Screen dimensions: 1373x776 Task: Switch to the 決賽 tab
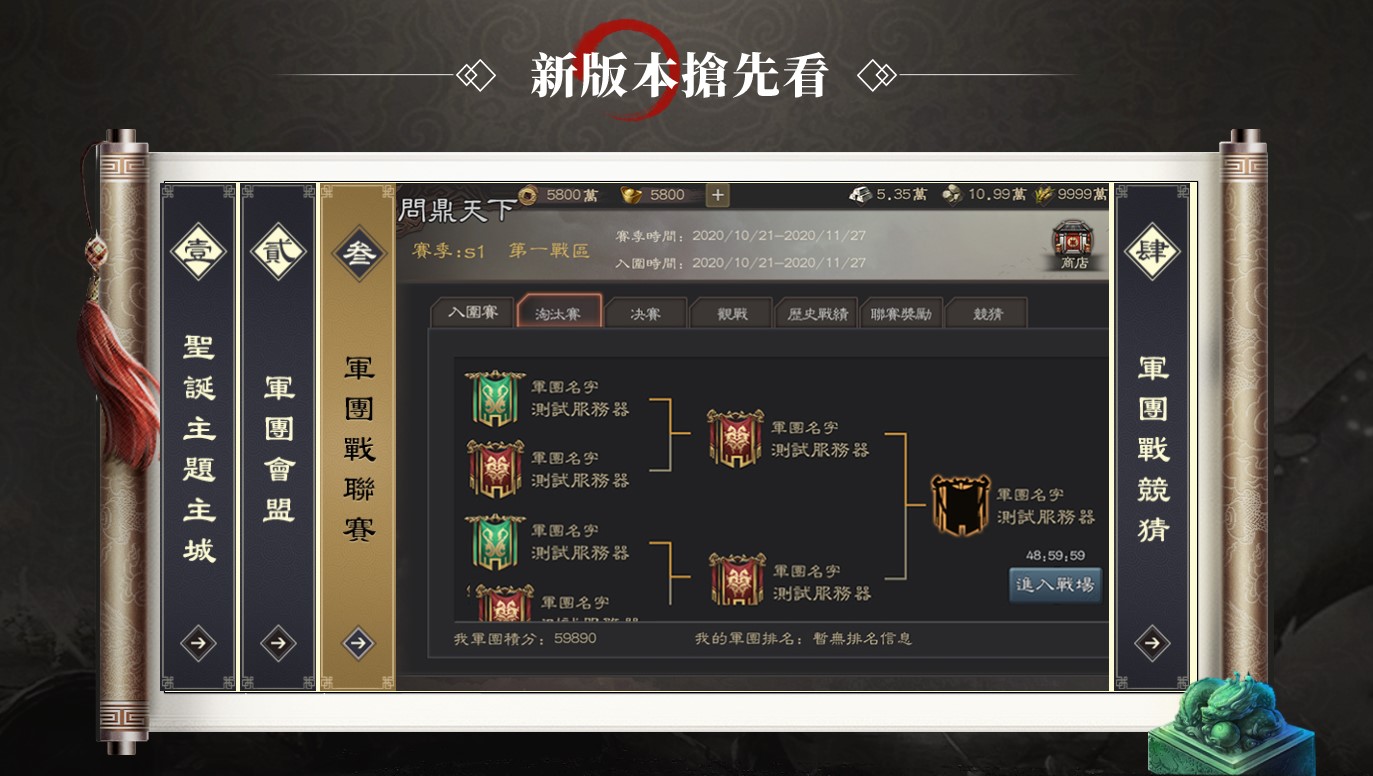coord(645,313)
